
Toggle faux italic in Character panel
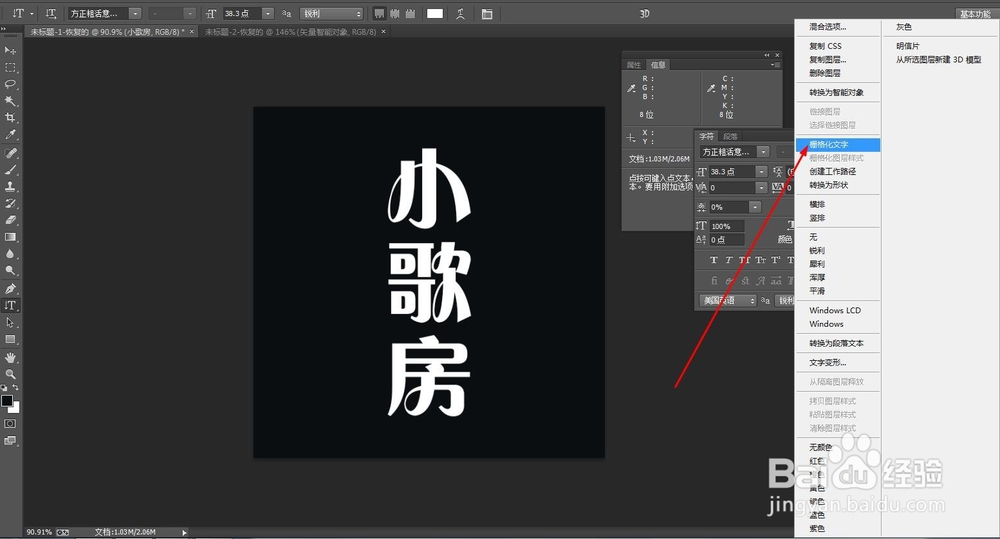click(728, 260)
